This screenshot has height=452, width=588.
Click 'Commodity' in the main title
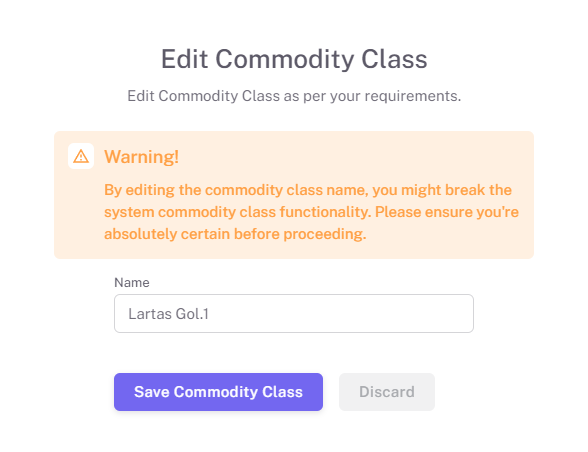point(285,60)
